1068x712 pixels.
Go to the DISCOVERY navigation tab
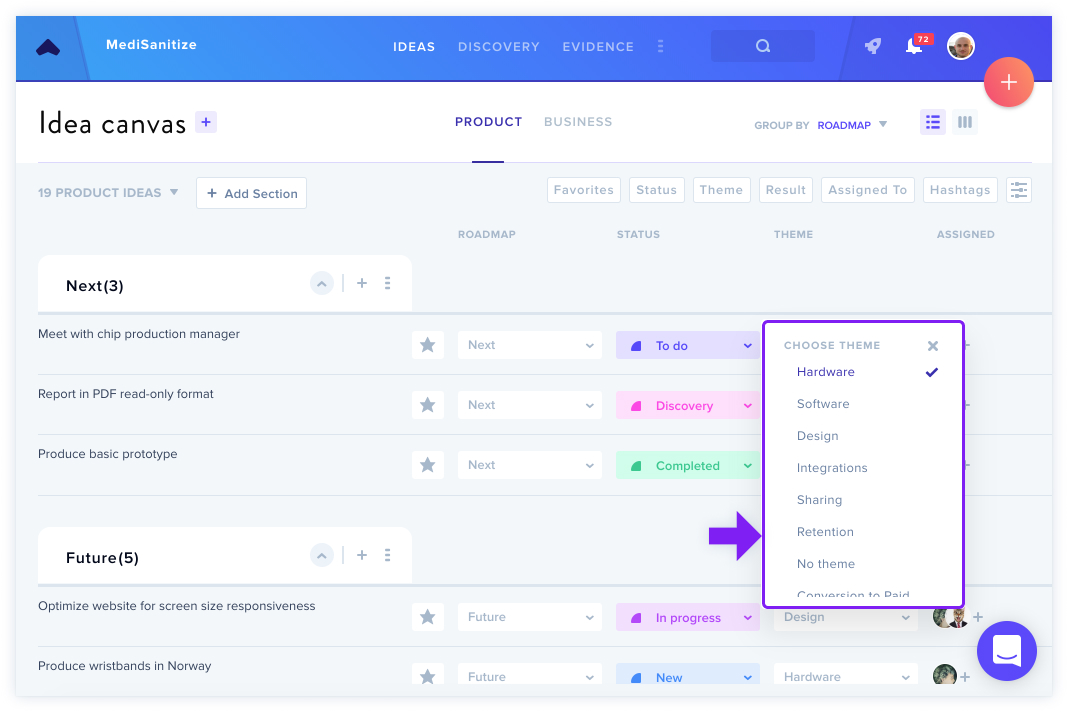pos(499,46)
